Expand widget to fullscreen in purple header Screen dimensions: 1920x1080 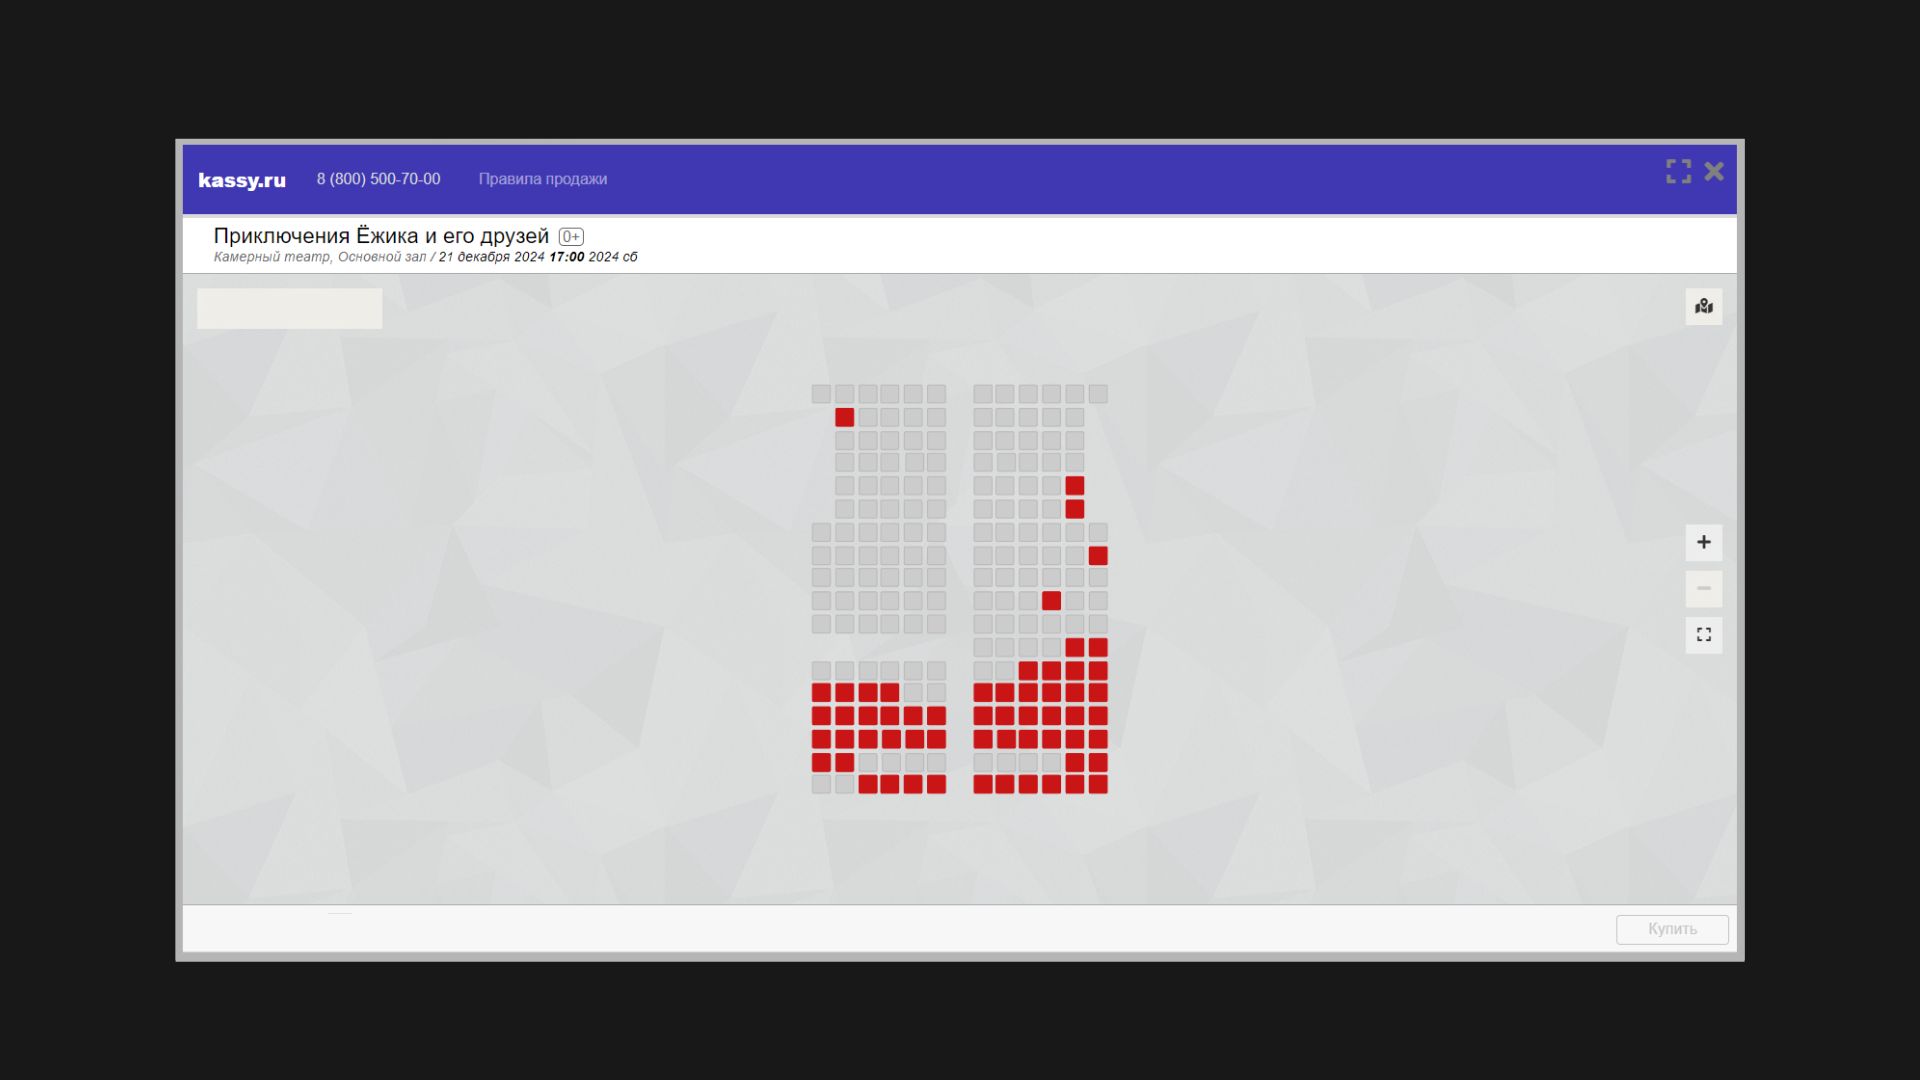pyautogui.click(x=1678, y=171)
